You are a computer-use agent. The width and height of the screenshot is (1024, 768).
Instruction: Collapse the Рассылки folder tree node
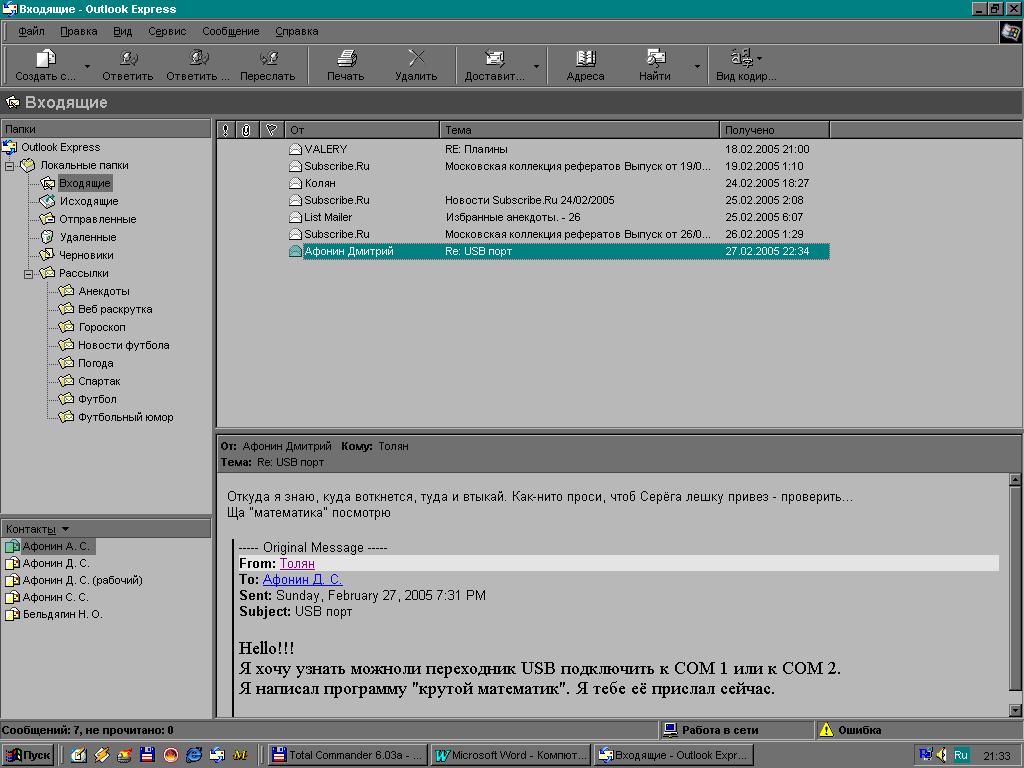[x=29, y=273]
